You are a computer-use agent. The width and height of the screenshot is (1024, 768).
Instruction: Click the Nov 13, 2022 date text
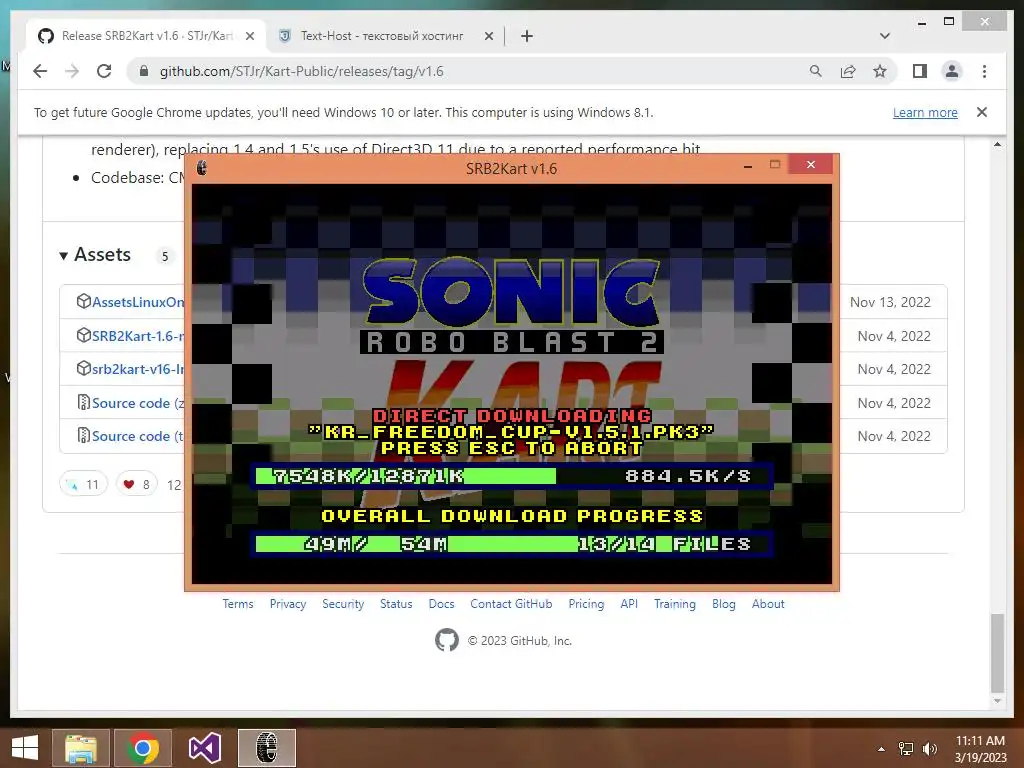890,302
